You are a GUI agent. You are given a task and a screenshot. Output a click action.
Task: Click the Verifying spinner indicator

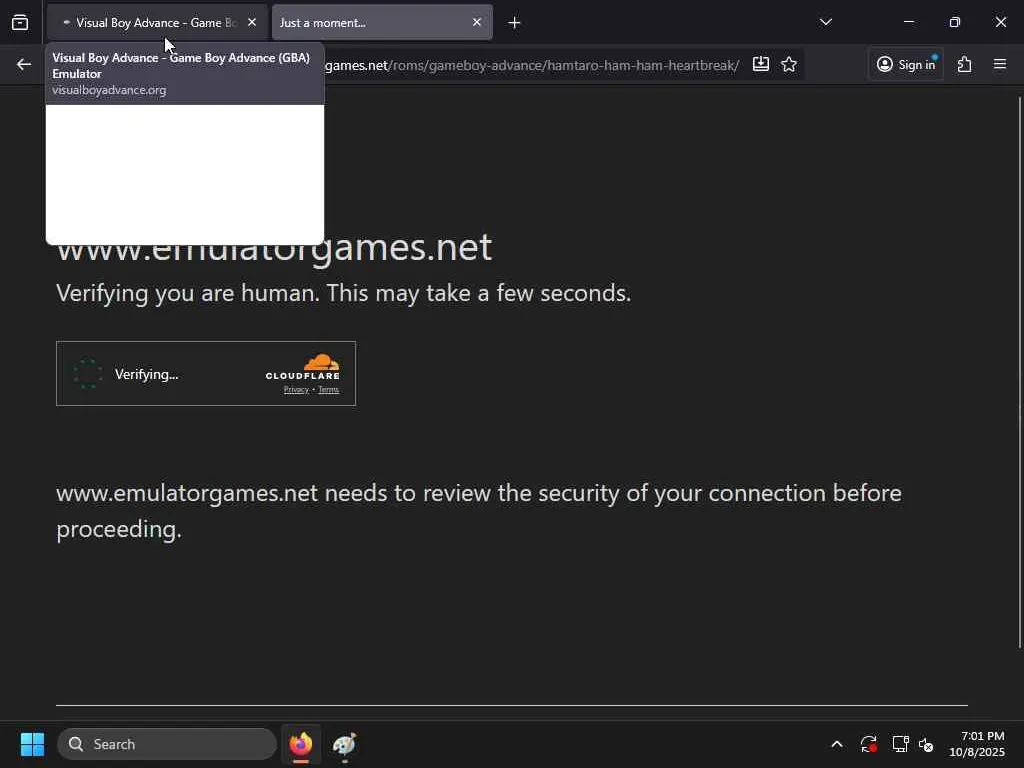click(x=88, y=374)
